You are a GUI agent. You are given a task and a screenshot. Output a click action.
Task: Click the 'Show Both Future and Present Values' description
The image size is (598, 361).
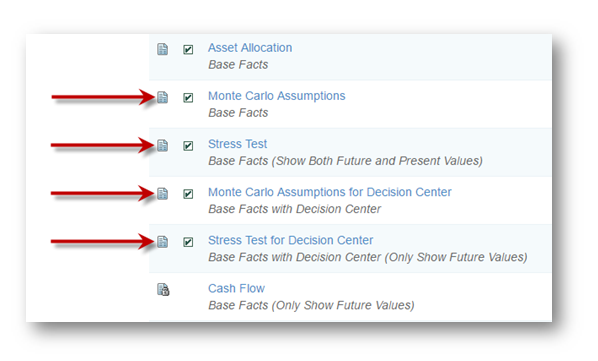(377, 161)
